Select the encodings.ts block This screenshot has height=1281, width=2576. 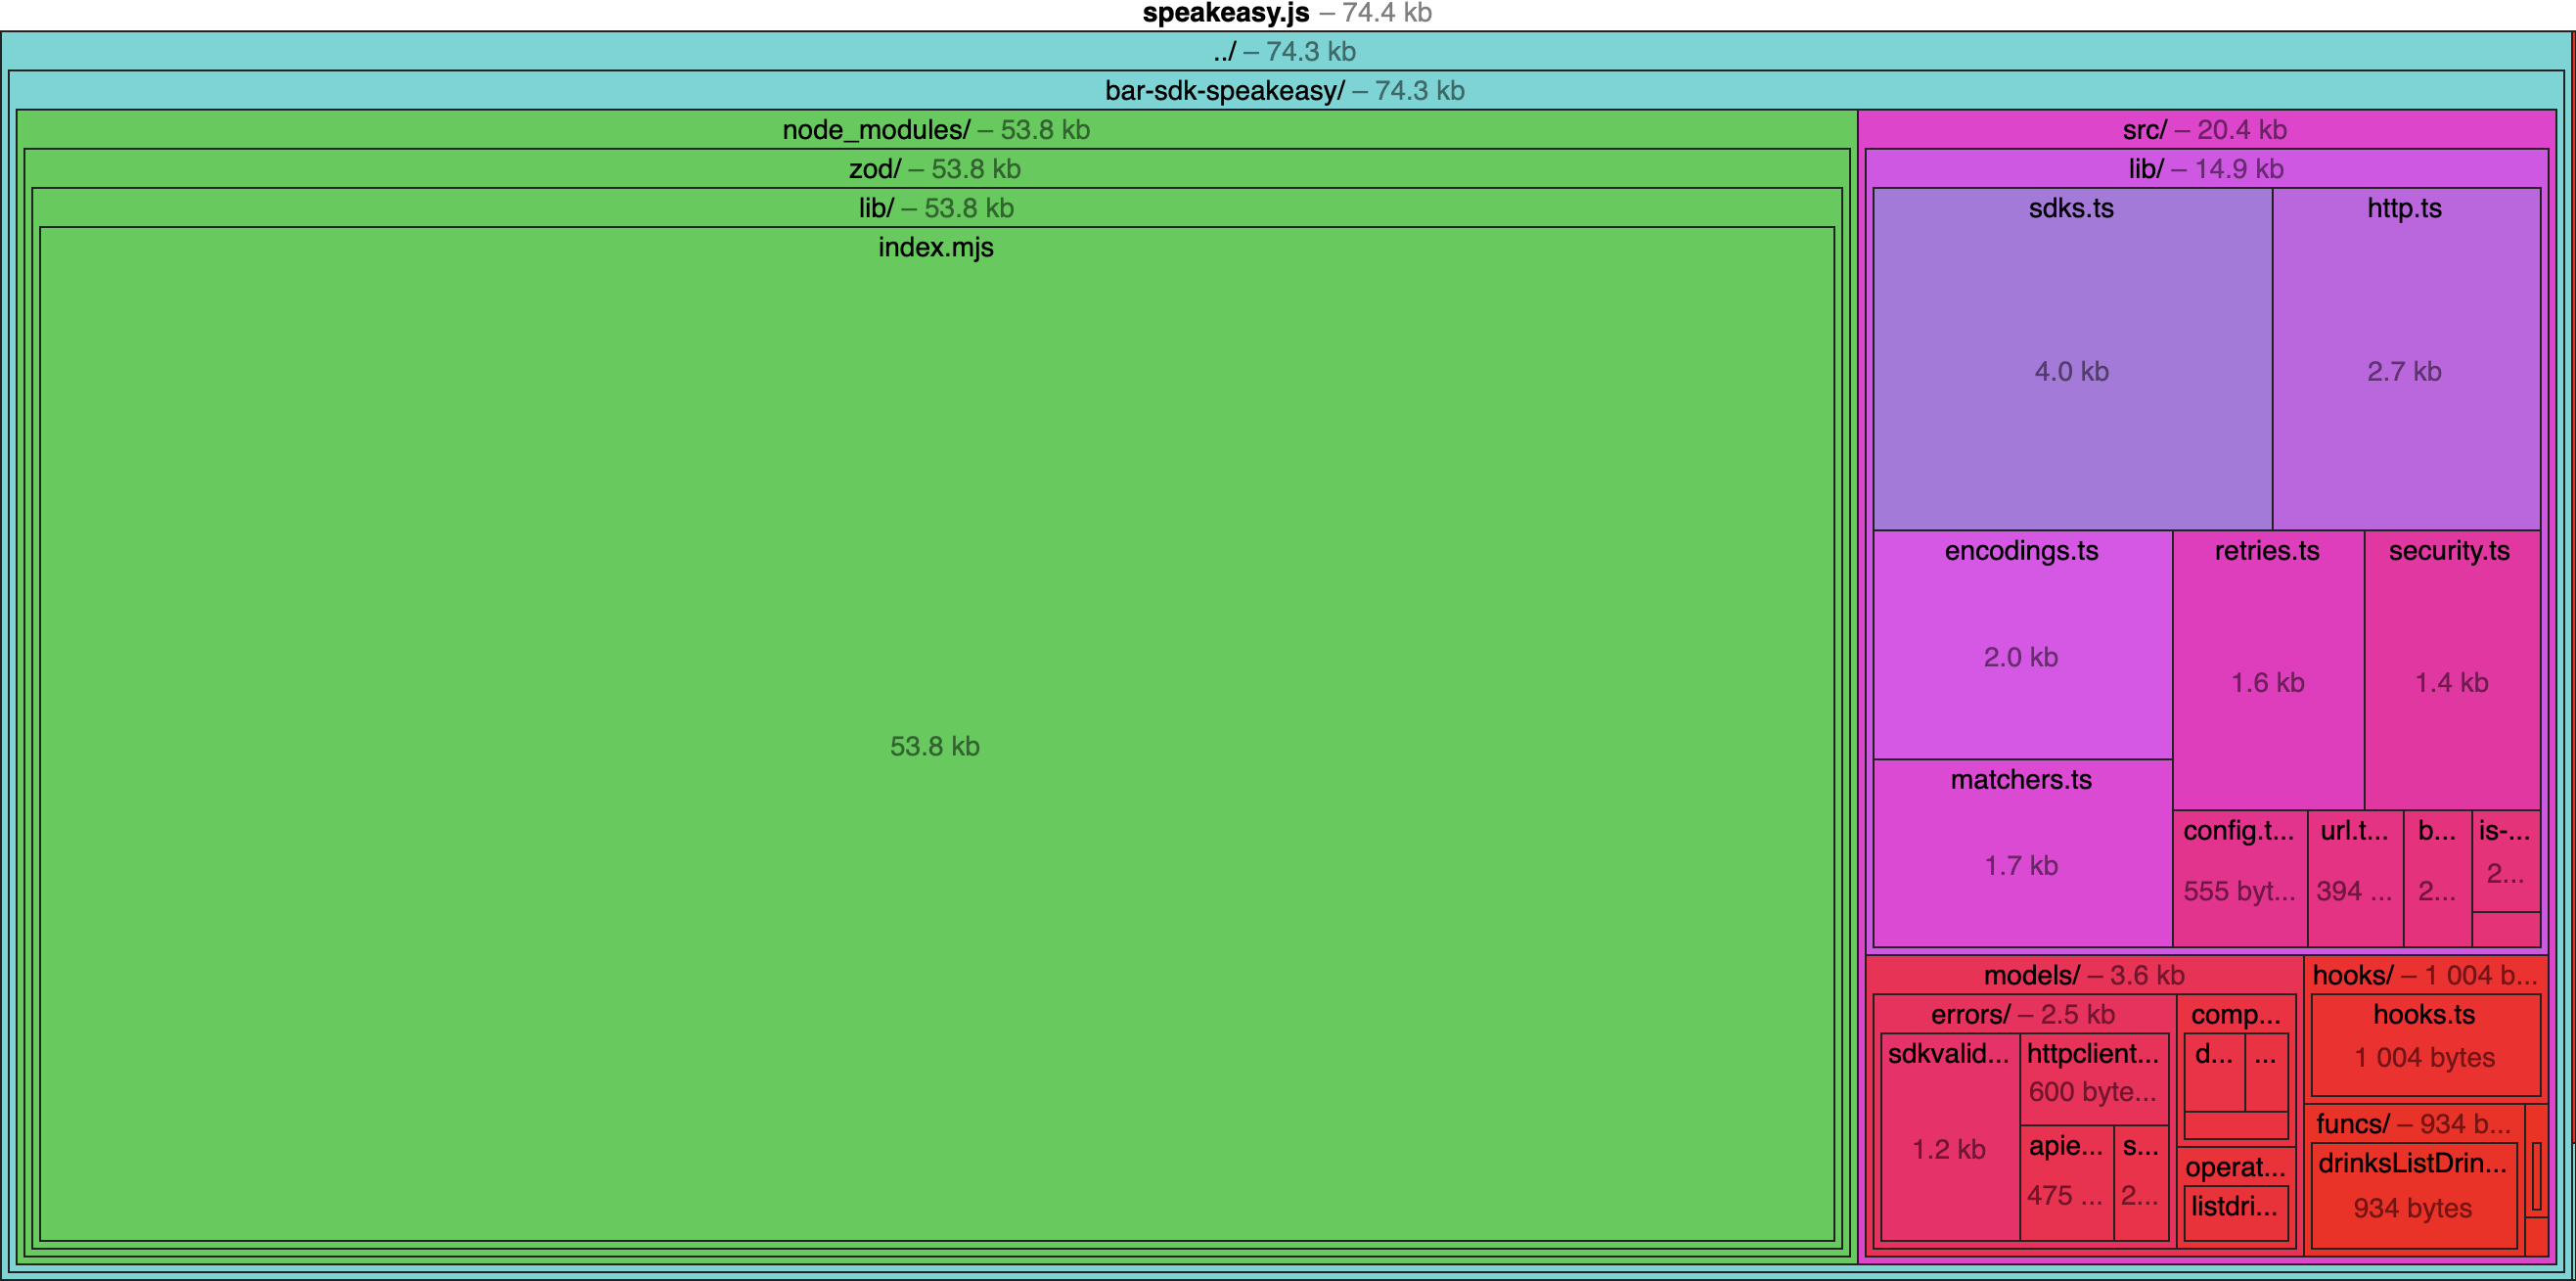coord(2021,645)
